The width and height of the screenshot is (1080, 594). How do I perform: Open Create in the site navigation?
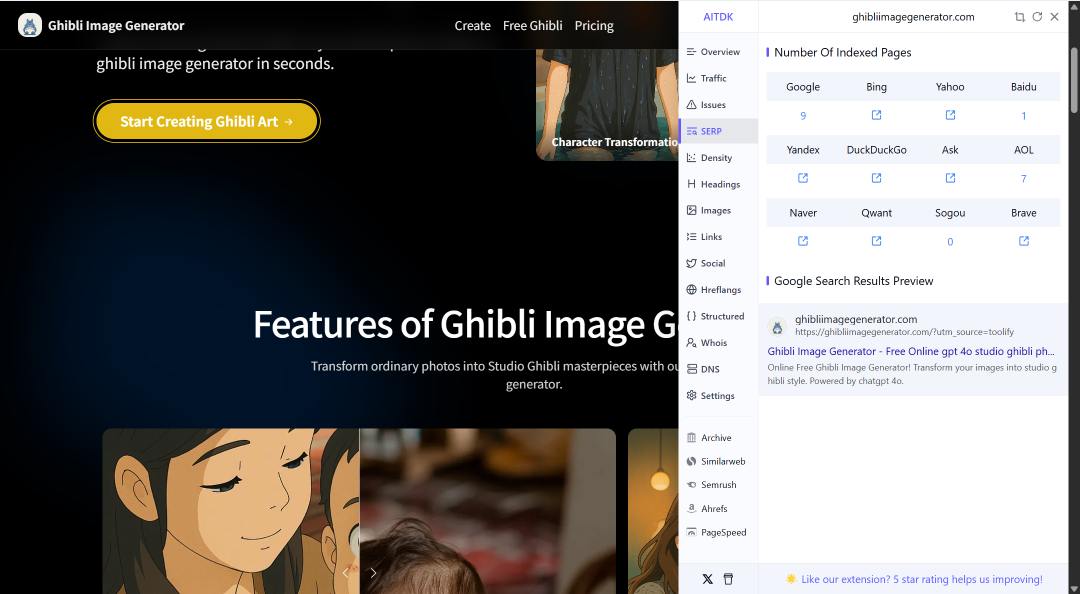click(x=472, y=25)
